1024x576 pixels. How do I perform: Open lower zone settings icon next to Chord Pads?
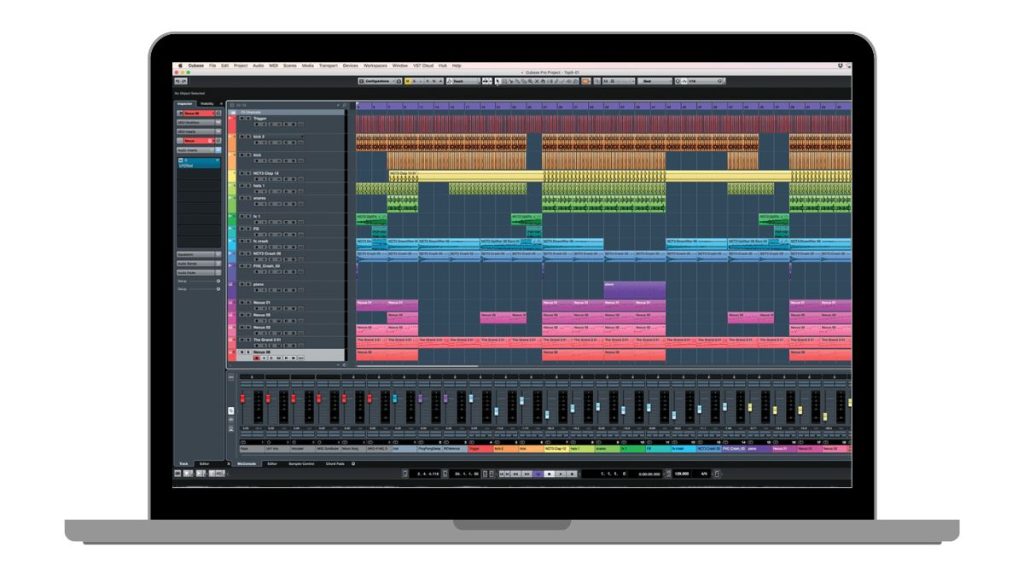click(353, 464)
